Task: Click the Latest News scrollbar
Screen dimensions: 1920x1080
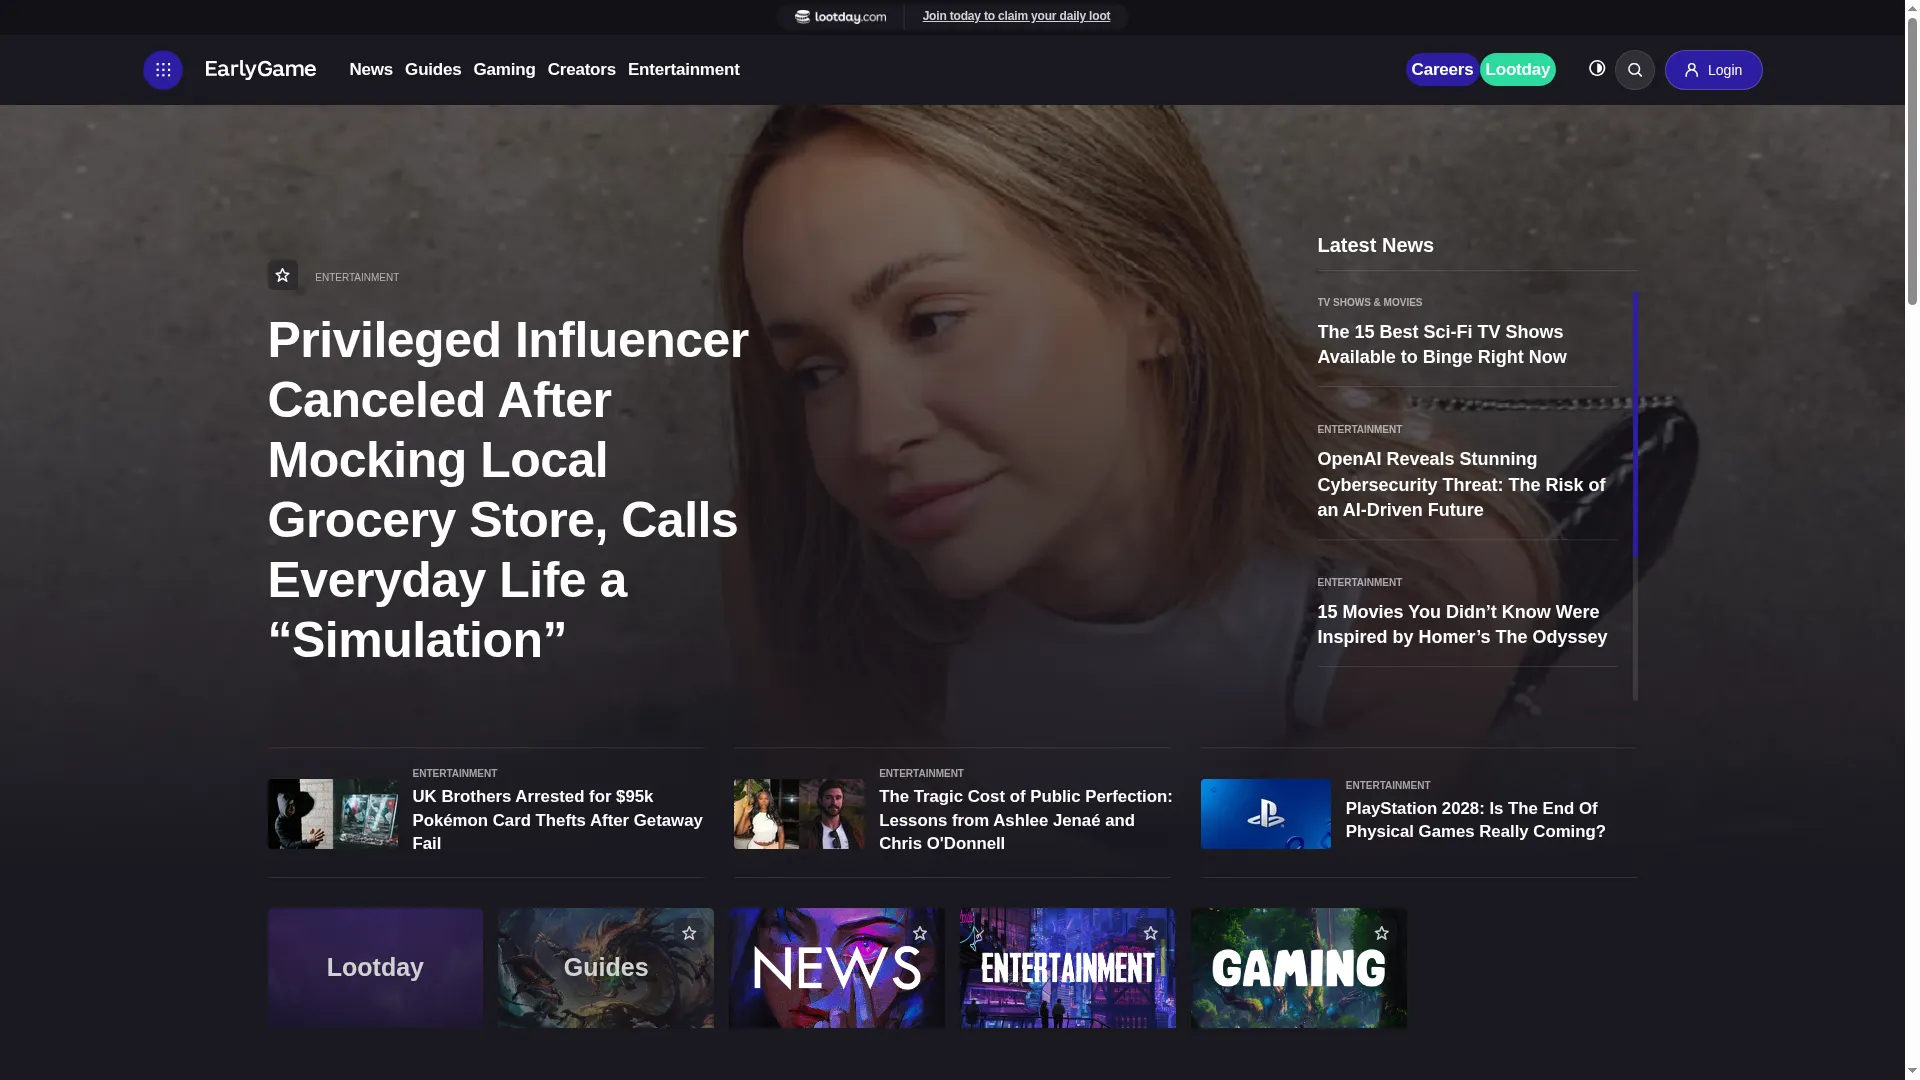Action: click(x=1635, y=425)
